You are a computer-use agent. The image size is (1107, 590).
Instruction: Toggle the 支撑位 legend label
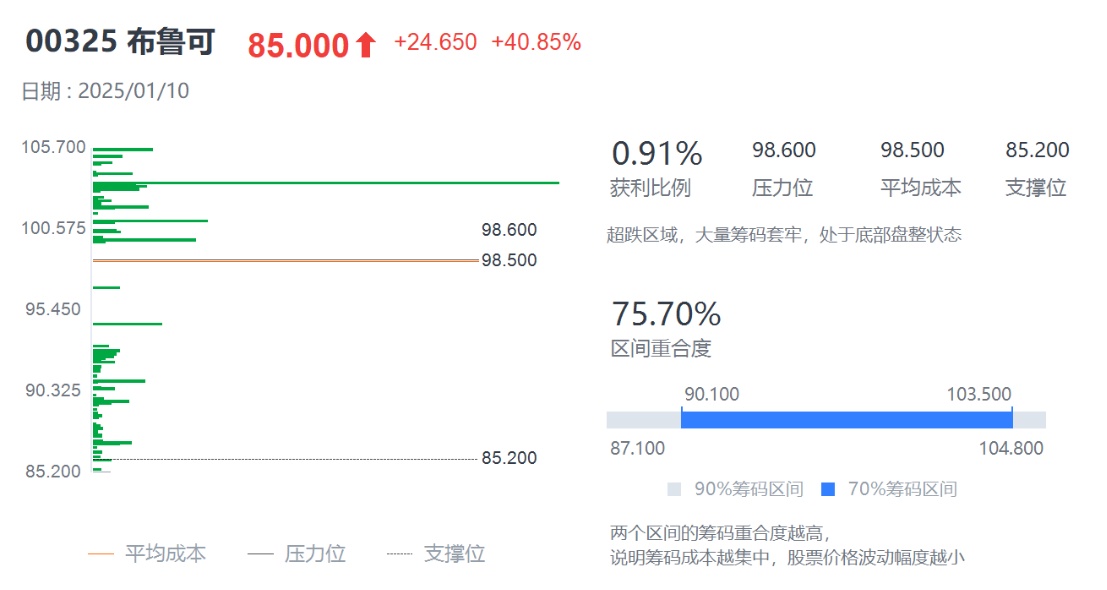pyautogui.click(x=454, y=553)
